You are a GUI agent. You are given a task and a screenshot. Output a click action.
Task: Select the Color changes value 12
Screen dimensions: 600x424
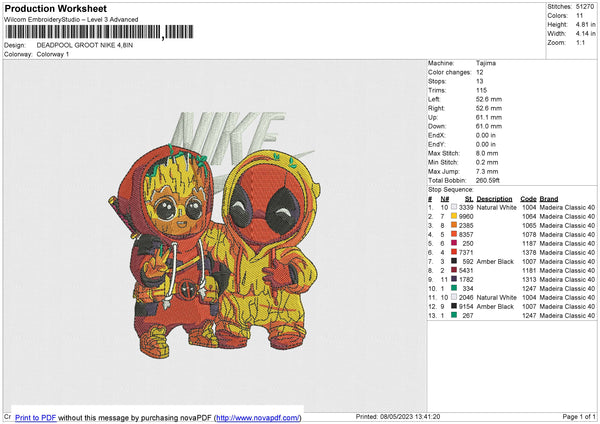point(480,72)
